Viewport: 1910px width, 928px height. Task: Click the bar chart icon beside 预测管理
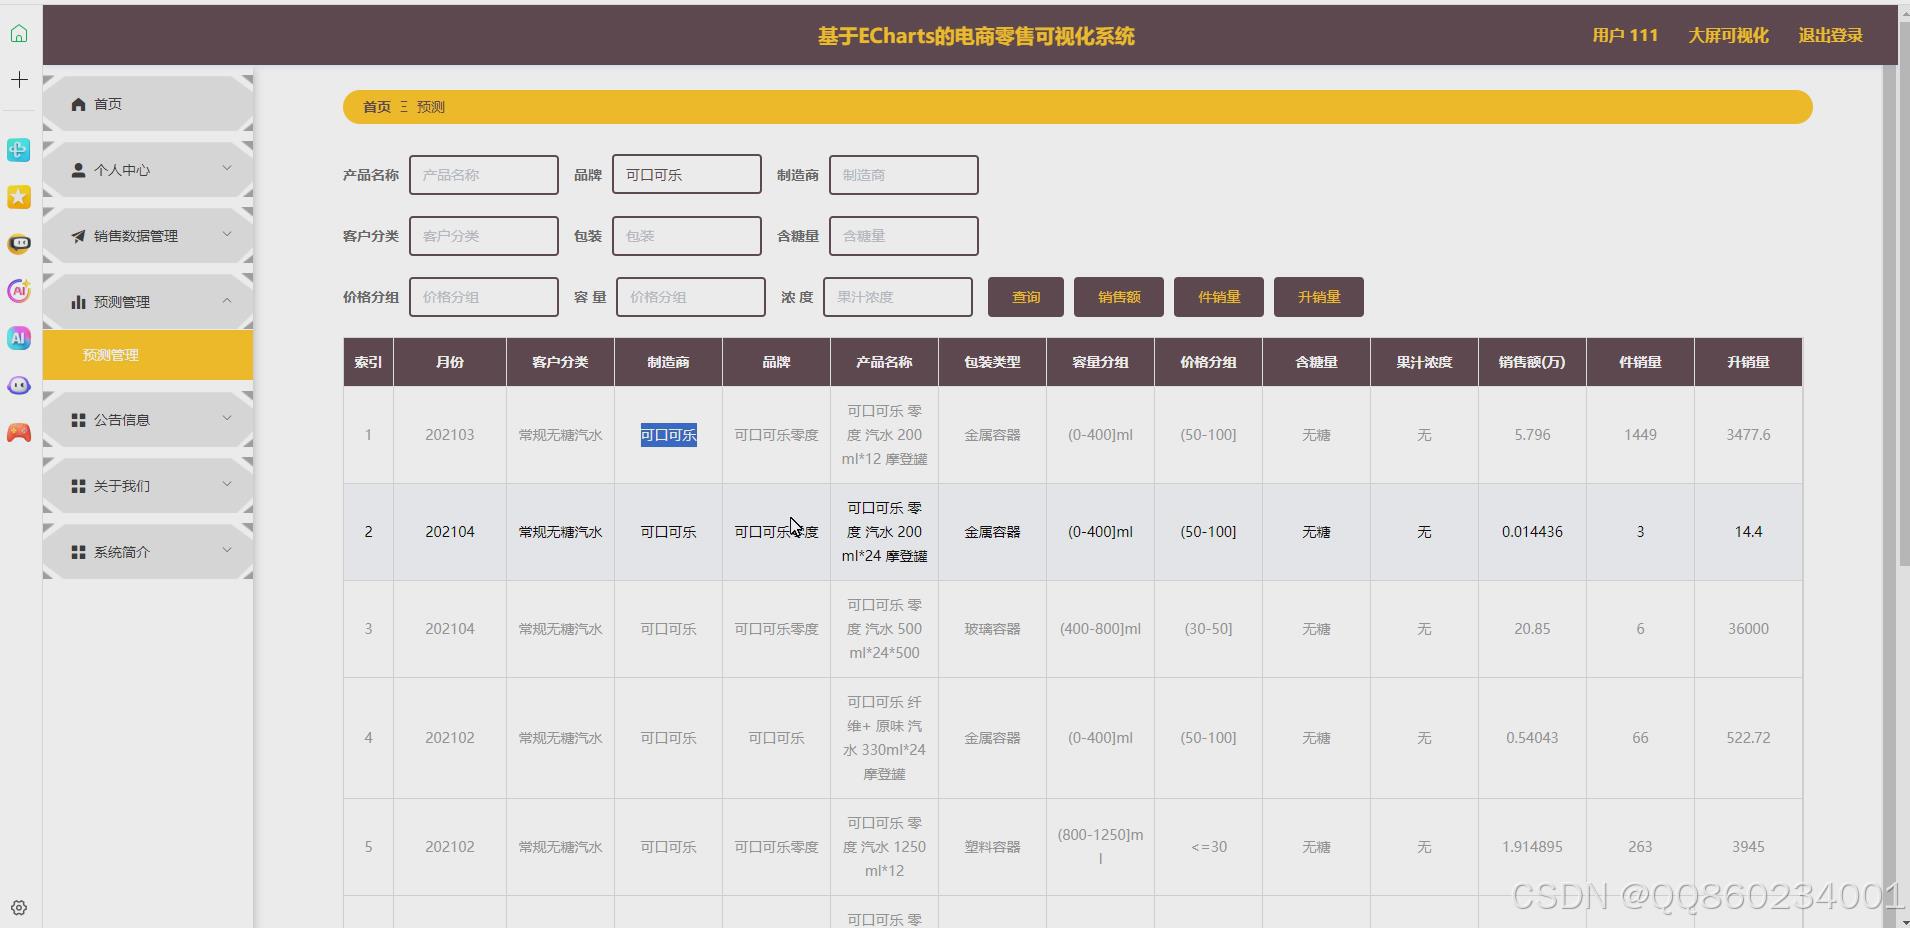point(78,302)
